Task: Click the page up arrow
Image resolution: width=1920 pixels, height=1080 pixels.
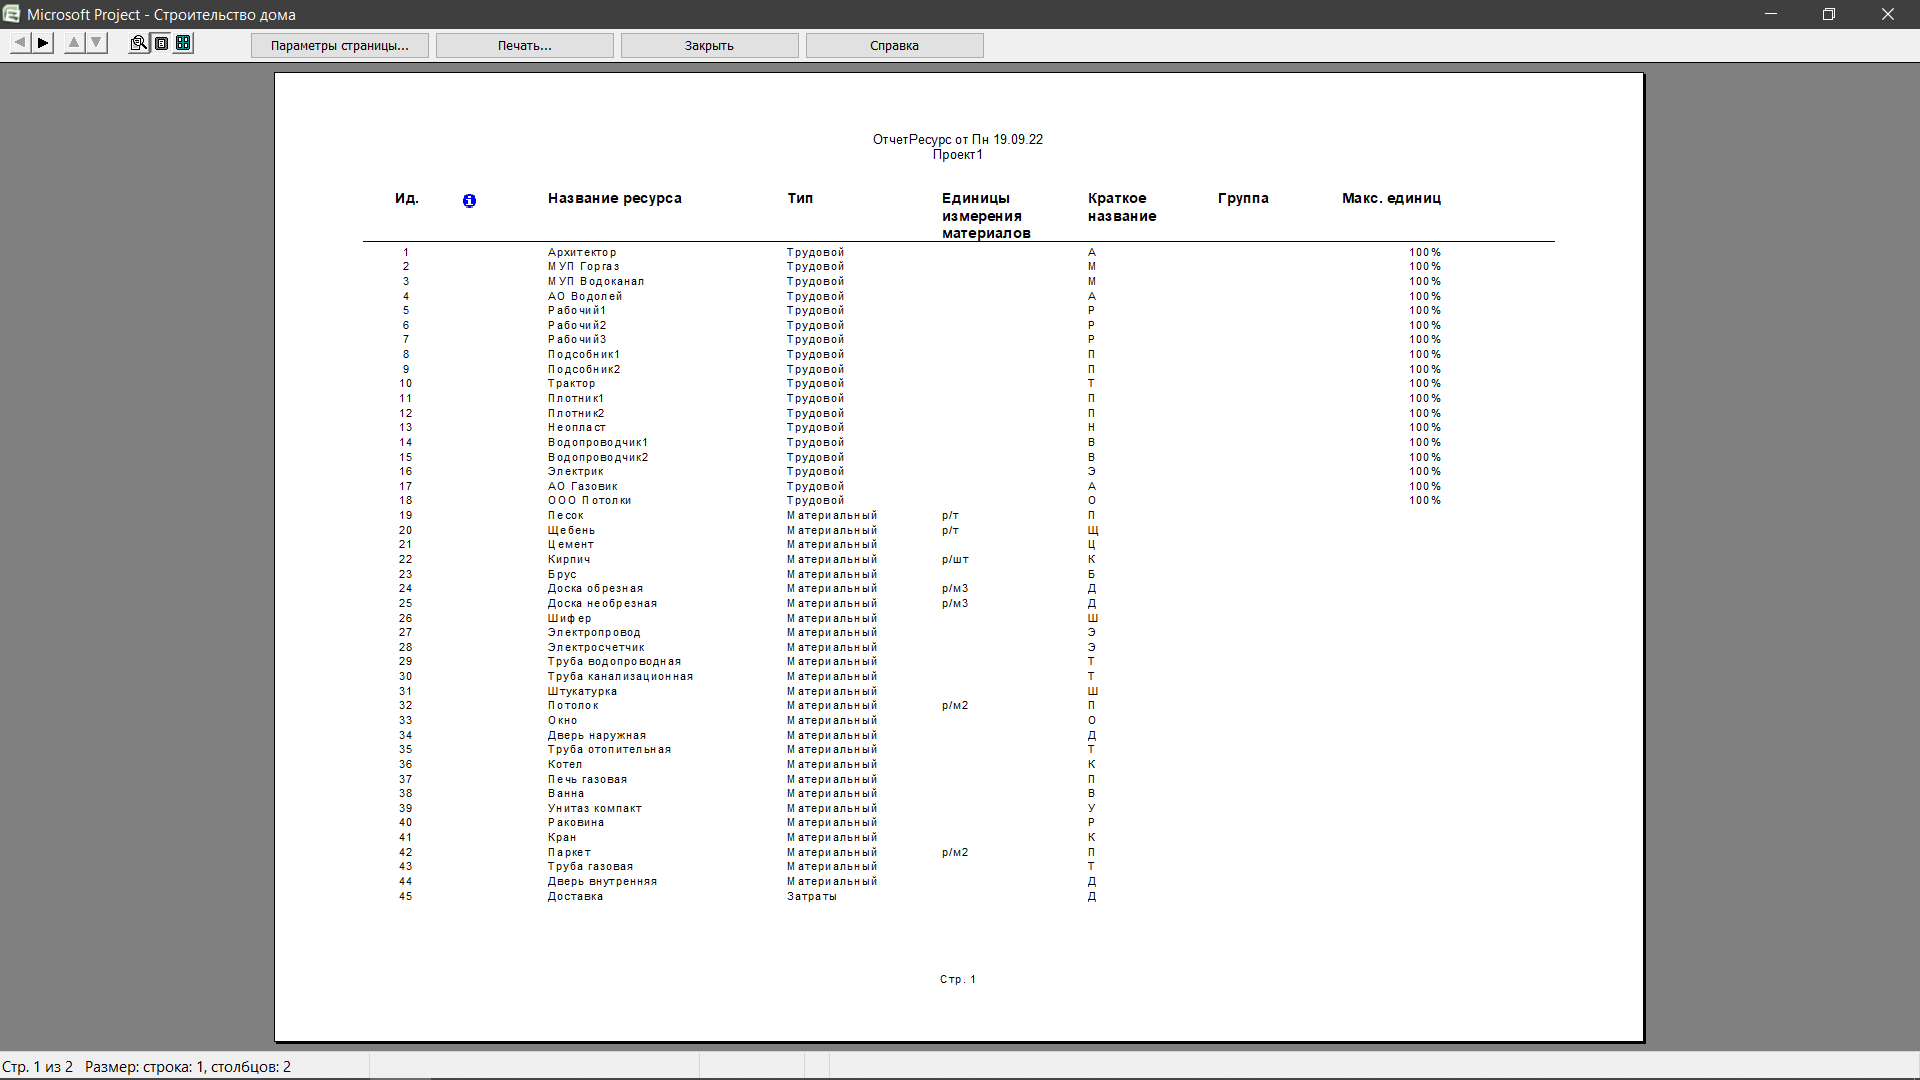Action: tap(74, 43)
